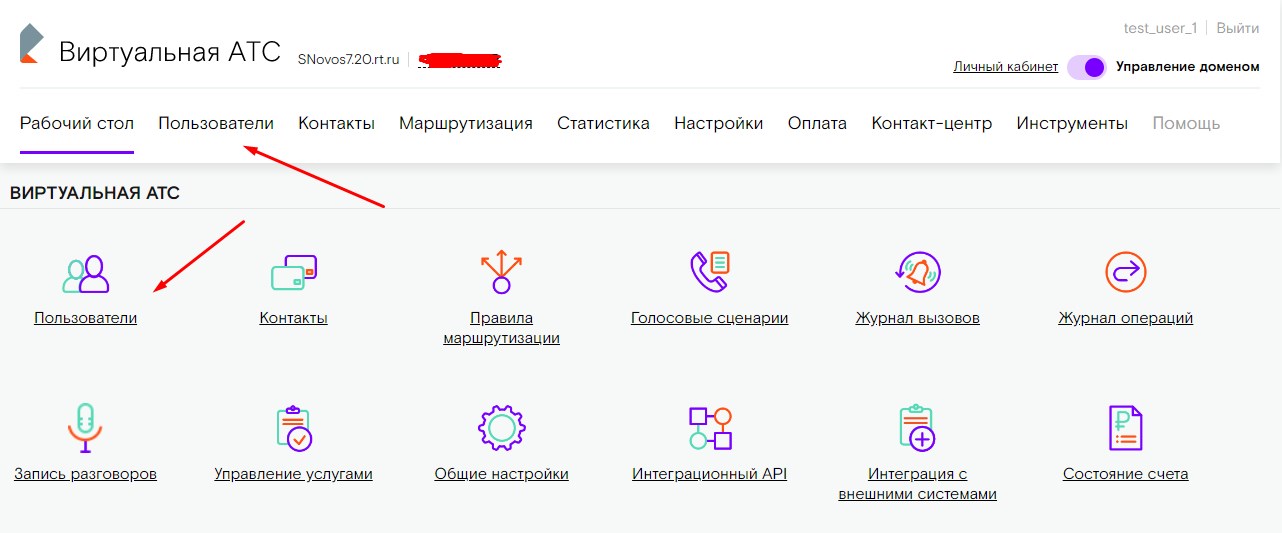Open the Управление услугами clipboard icon
This screenshot has width=1282, height=533.
(294, 428)
